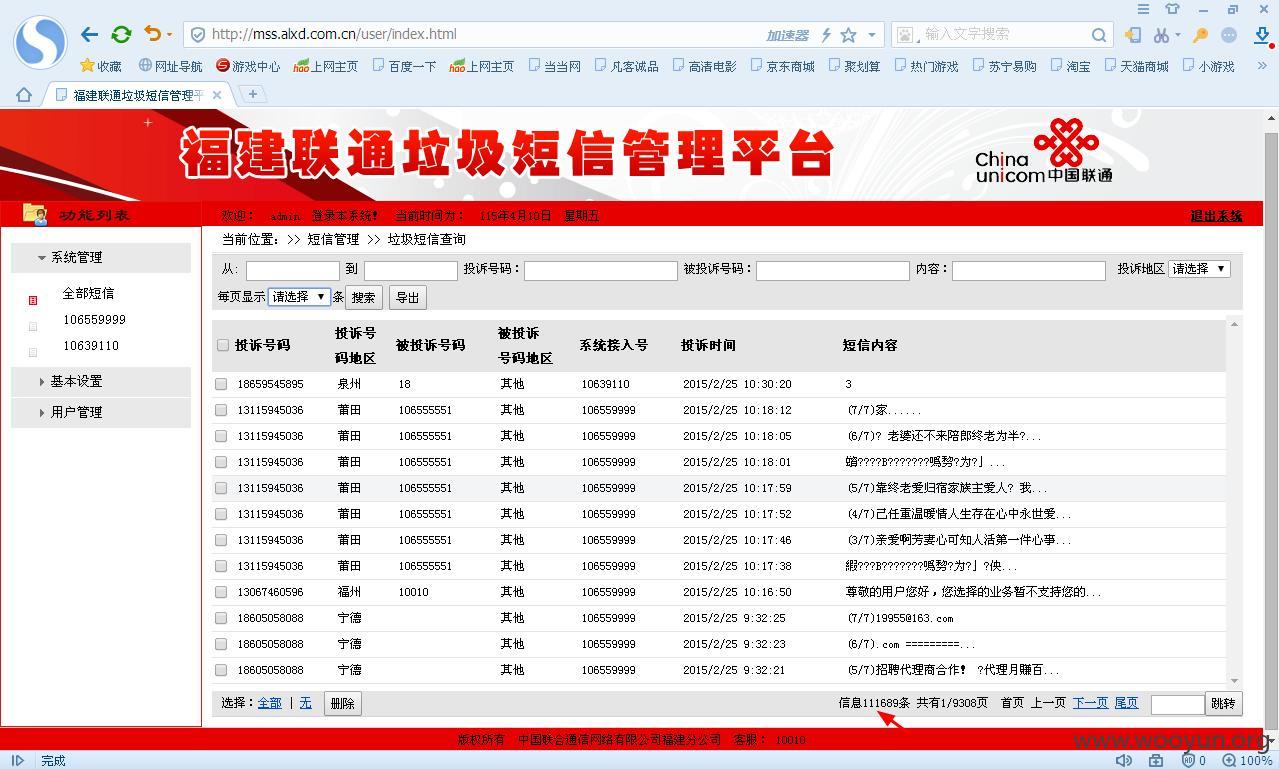Open the screenshot tool dropdown arrow
Viewport: 1279px width, 769px height.
point(1177,35)
